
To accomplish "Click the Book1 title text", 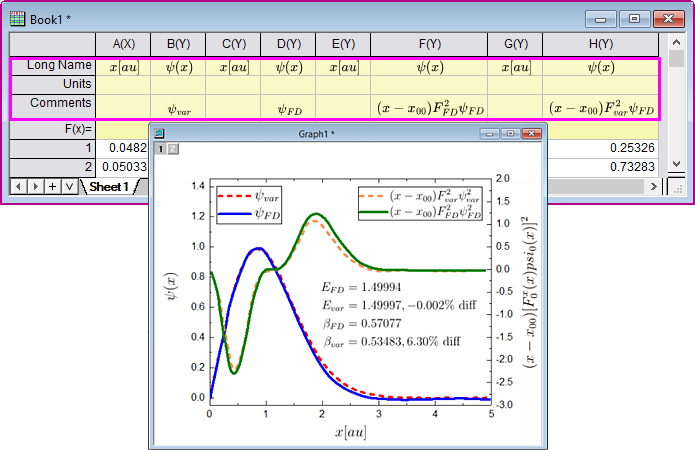I will point(50,20).
